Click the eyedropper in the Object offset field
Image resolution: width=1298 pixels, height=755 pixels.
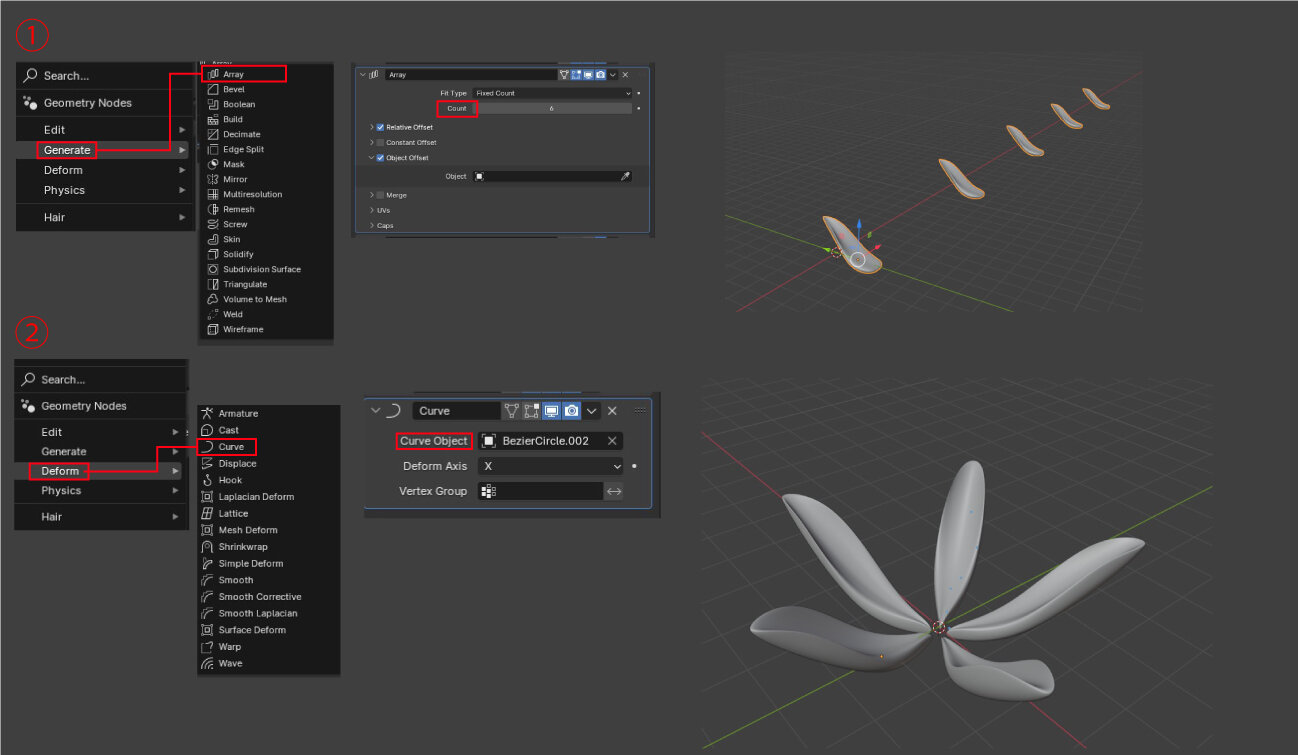(625, 176)
